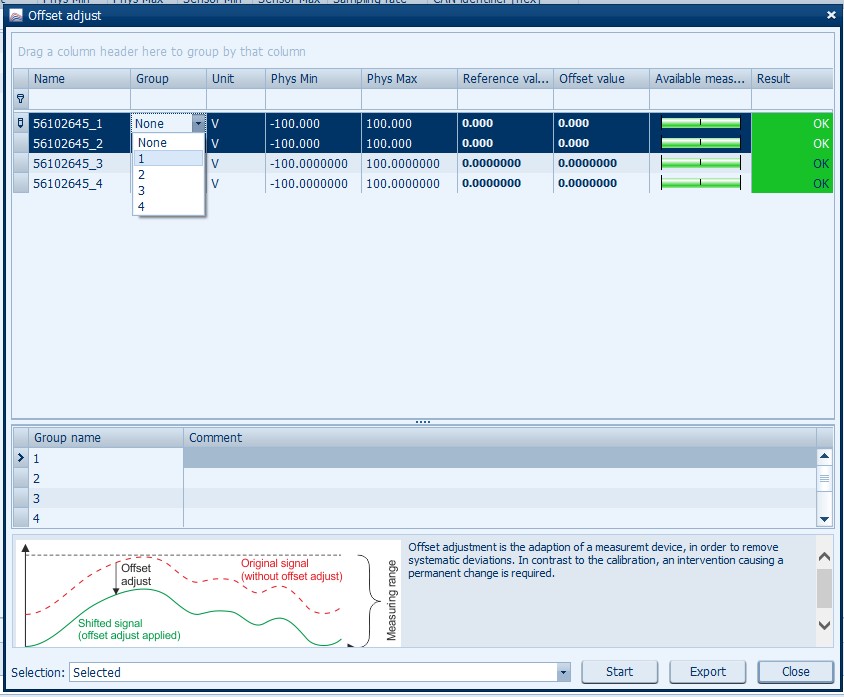Click the filter row funnel icon
Viewport: 844px width, 697px height.
(x=20, y=98)
